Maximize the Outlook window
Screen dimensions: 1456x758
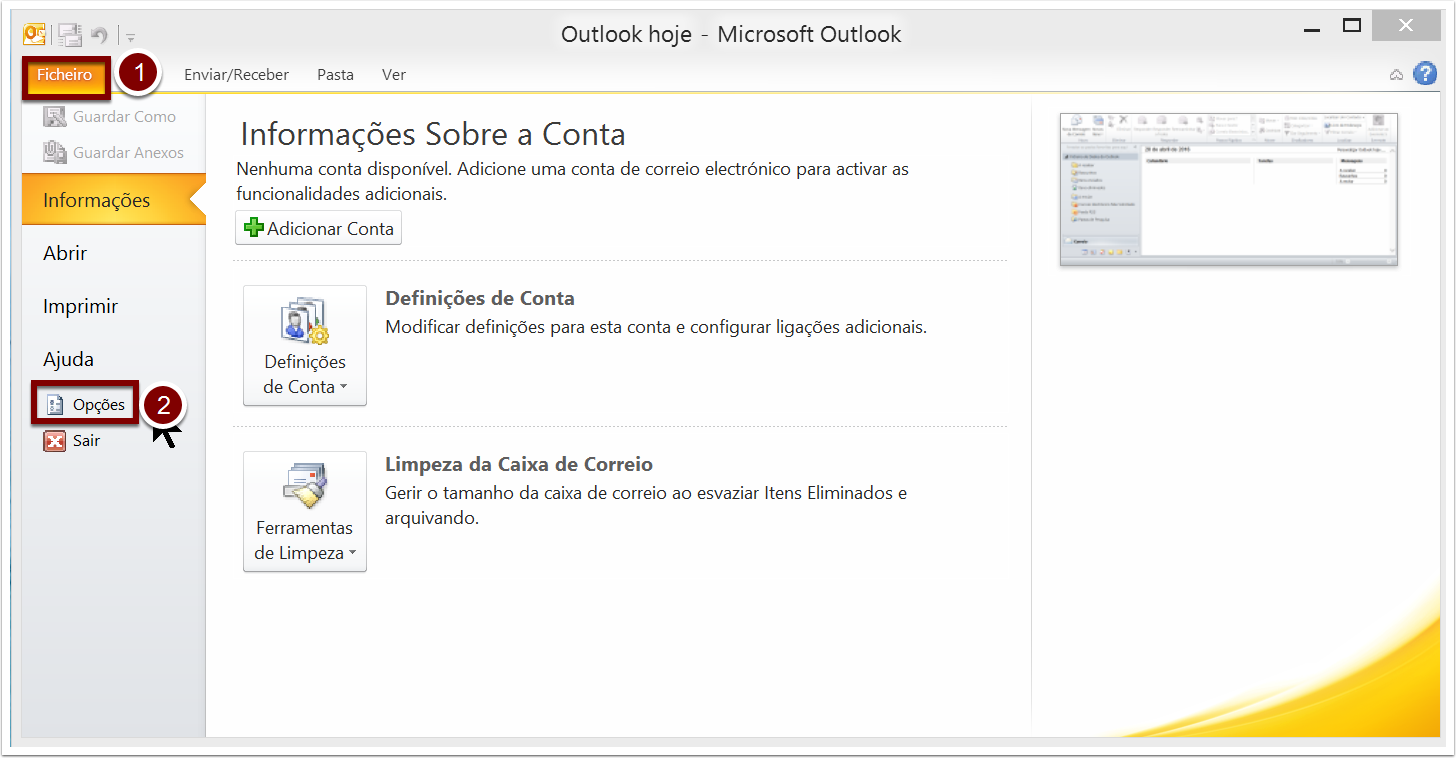1352,27
